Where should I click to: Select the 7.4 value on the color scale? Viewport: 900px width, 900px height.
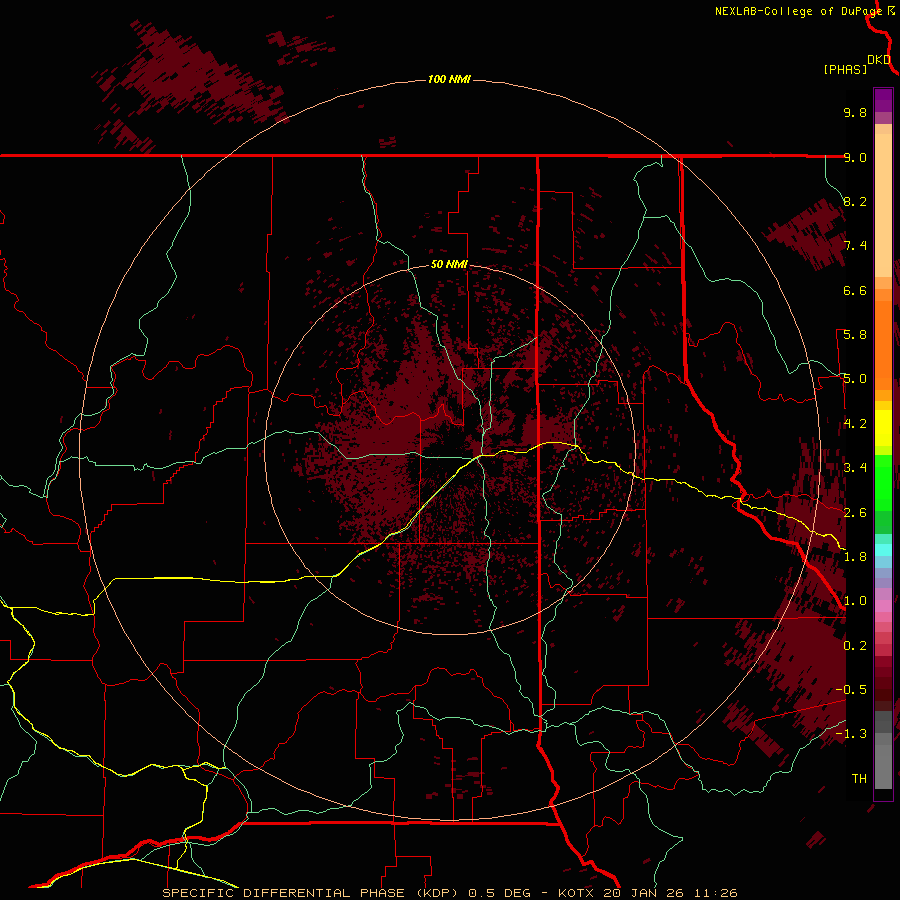(x=855, y=246)
